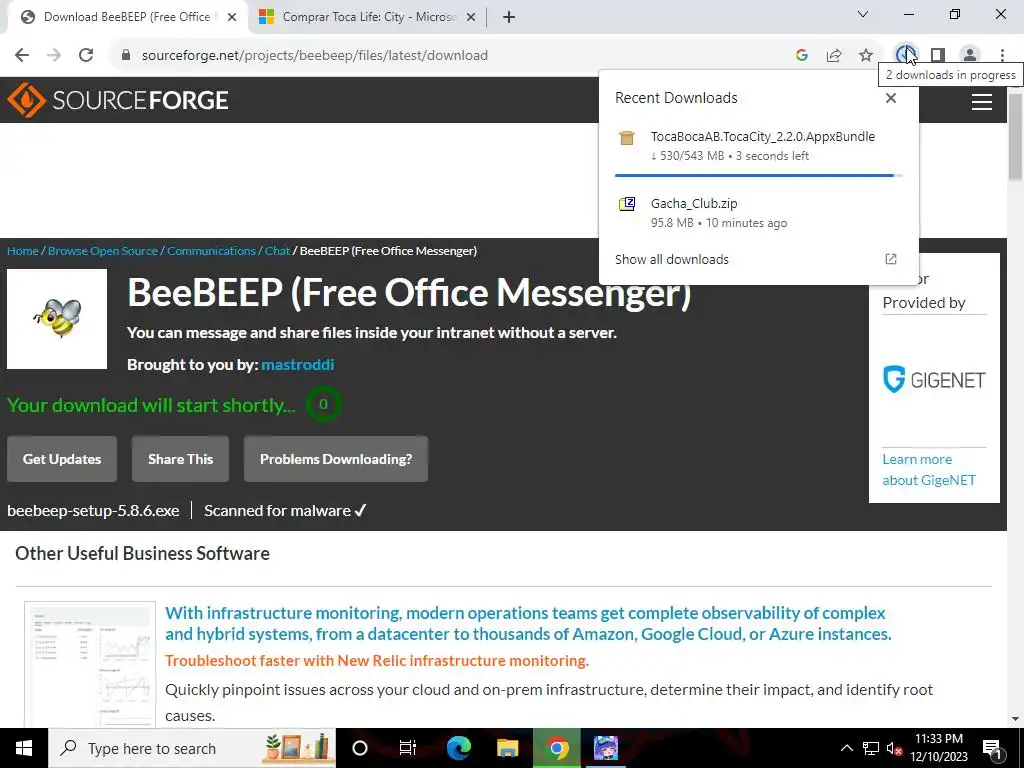1024x768 pixels.
Task: Click the TocaCity download progress bar
Action: pyautogui.click(x=758, y=176)
